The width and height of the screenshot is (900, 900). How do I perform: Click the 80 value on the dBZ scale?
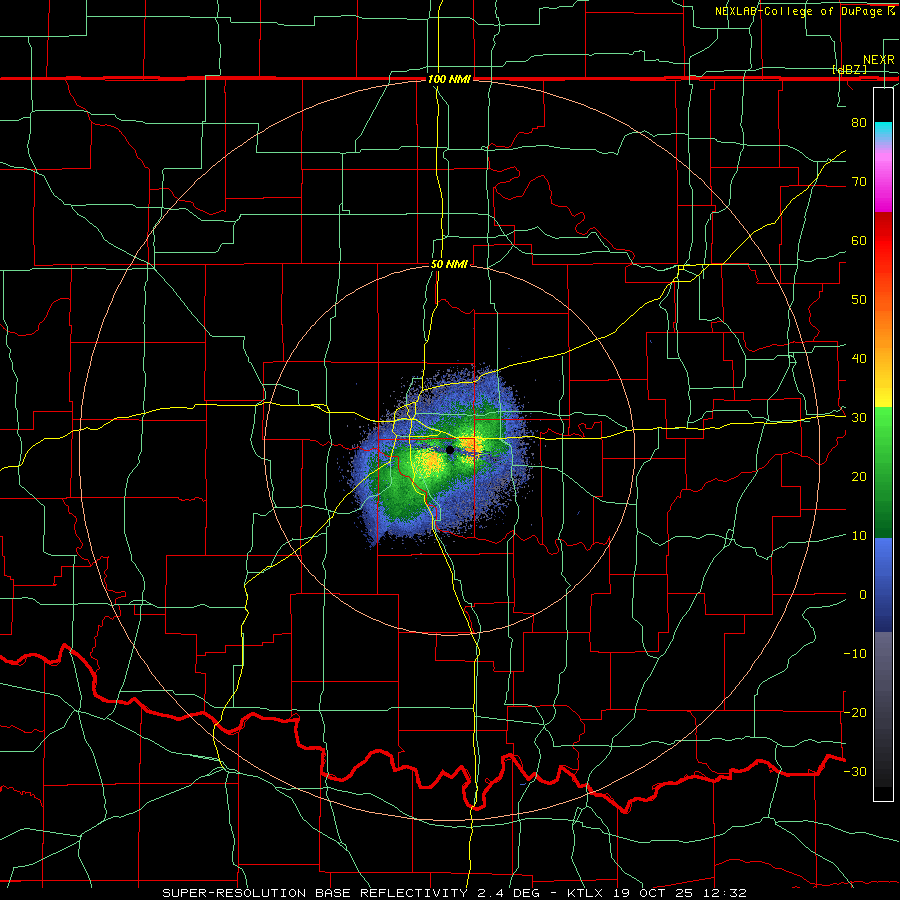(x=859, y=122)
